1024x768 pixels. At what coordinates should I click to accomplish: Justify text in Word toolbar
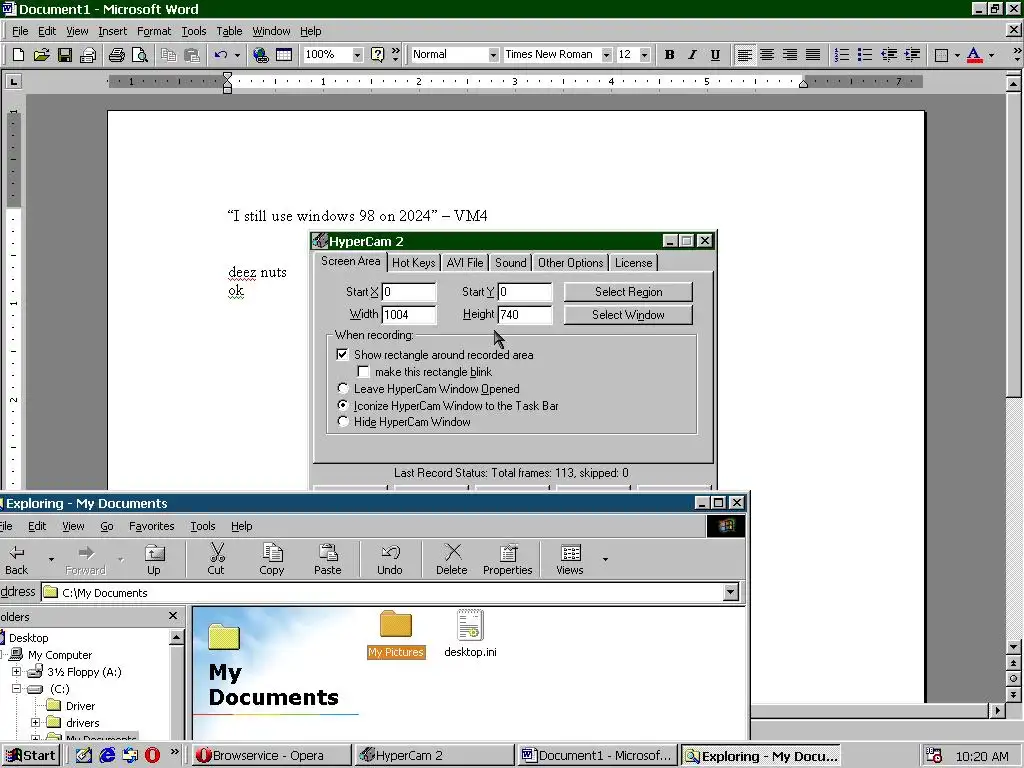812,55
